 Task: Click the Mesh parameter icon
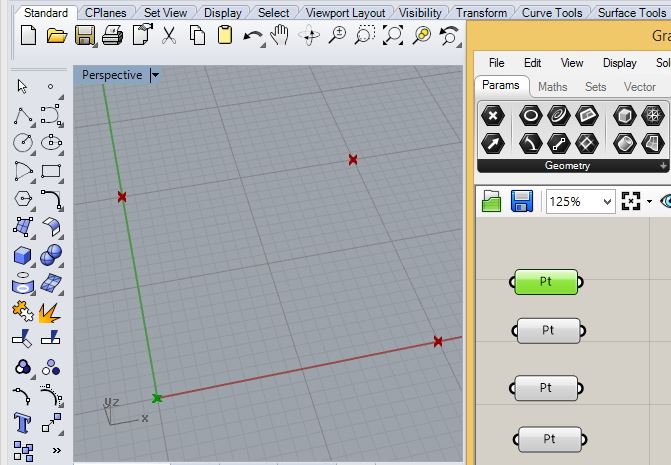point(653,116)
